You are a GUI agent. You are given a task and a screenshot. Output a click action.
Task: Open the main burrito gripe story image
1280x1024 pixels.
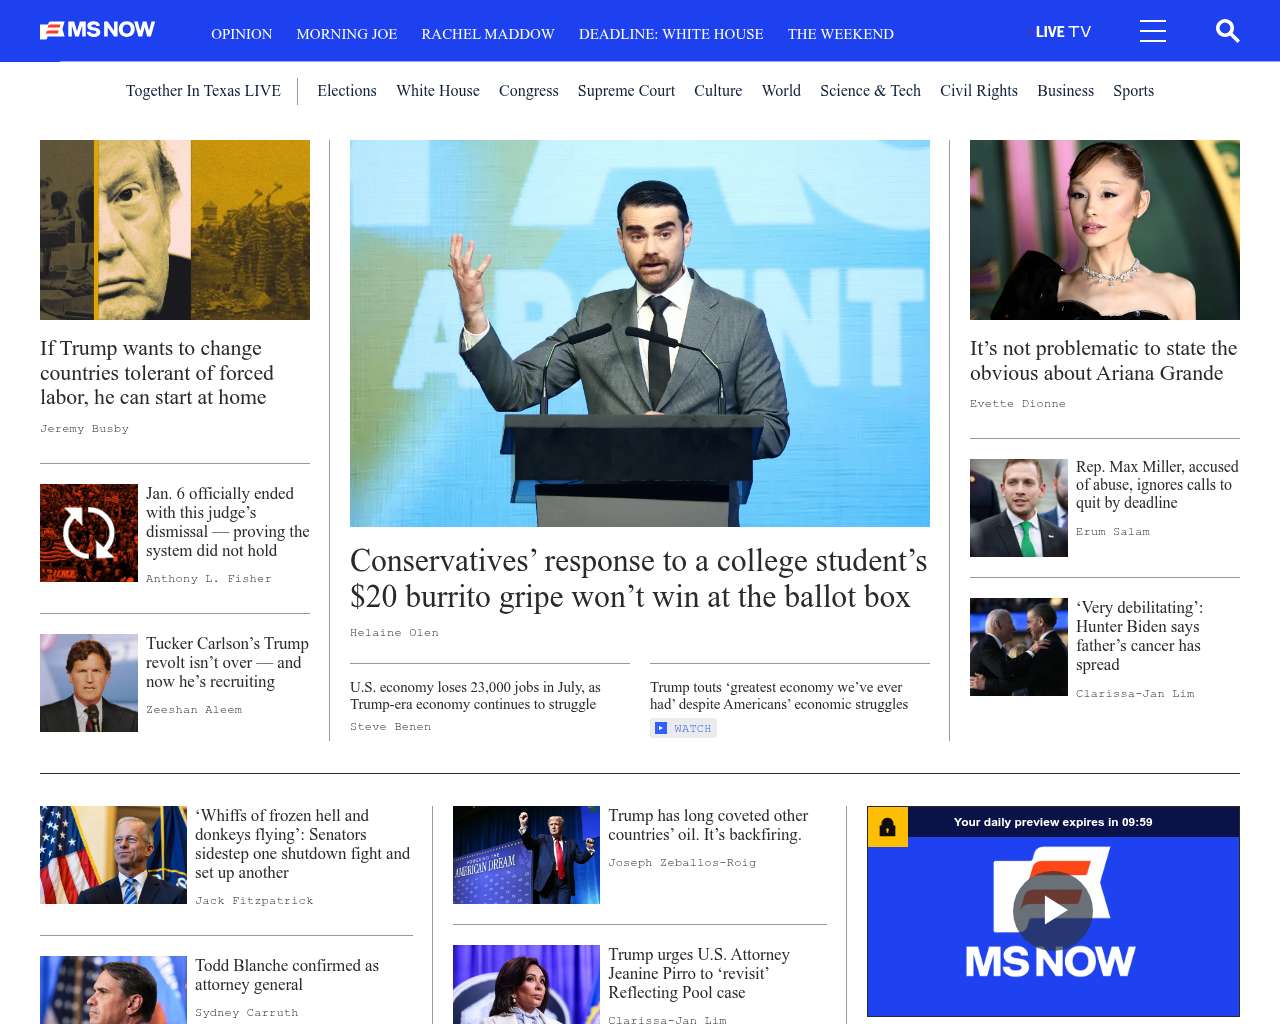640,333
